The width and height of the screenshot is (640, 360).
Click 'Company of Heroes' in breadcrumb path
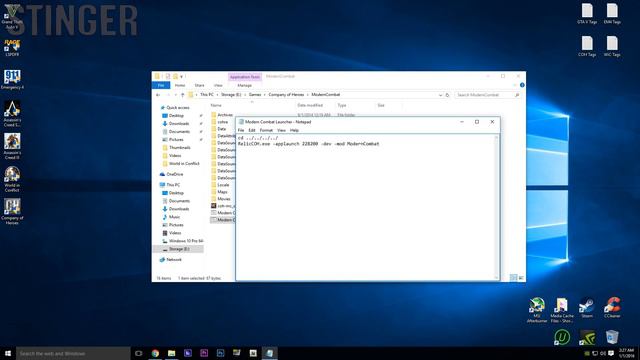(x=286, y=95)
